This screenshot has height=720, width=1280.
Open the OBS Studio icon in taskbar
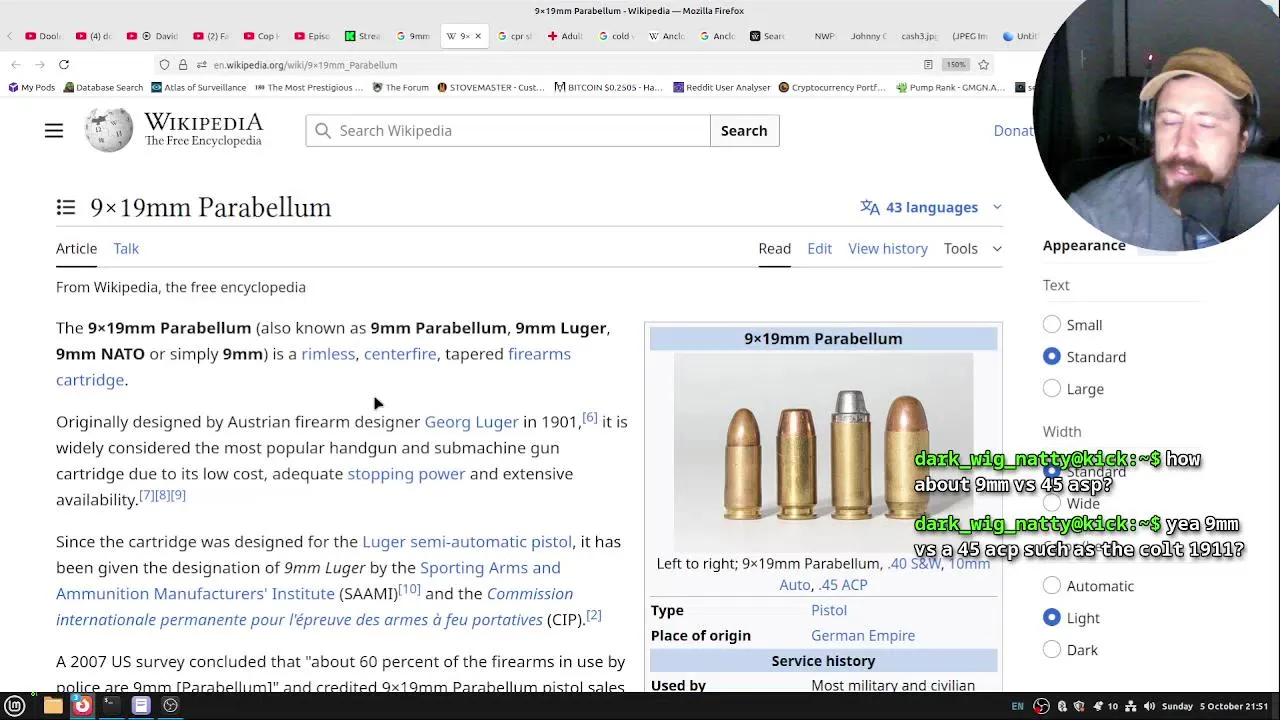pyautogui.click(x=171, y=706)
